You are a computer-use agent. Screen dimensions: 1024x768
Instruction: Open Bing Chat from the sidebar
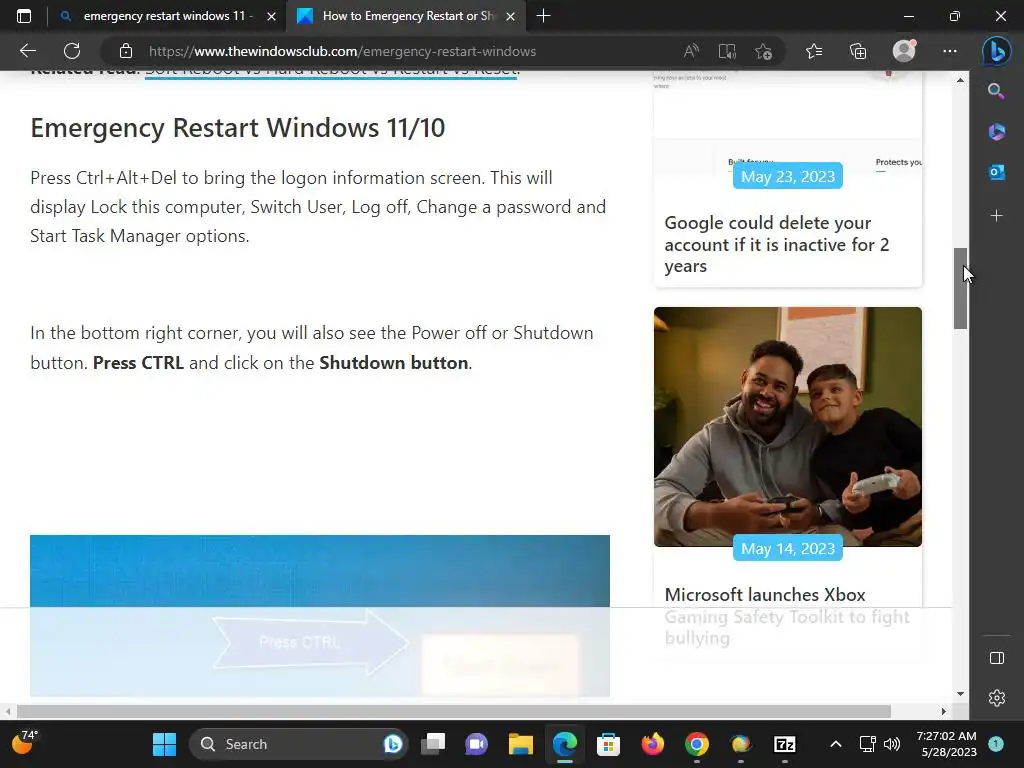click(997, 51)
